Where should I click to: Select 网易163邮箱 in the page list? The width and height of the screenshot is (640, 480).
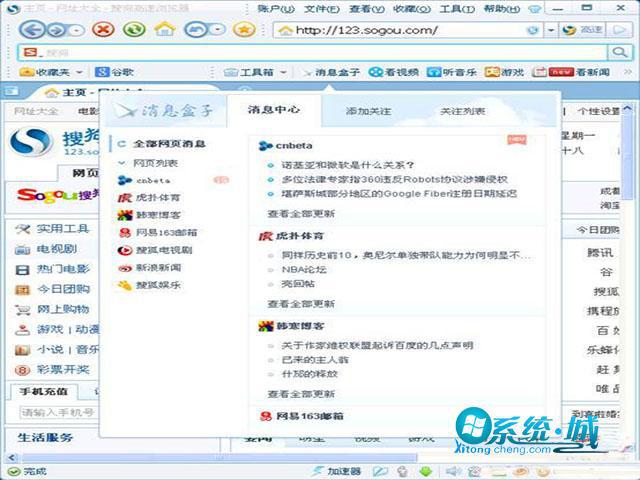[x=158, y=233]
